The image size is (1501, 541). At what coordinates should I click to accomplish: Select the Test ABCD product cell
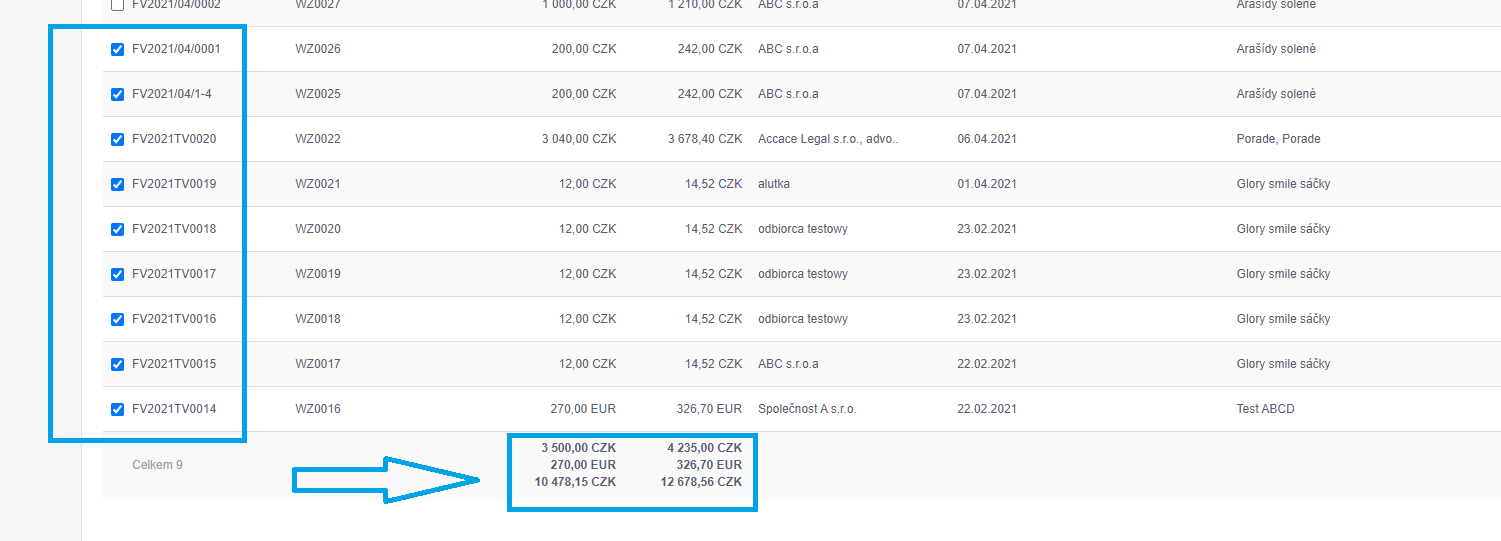pyautogui.click(x=1265, y=409)
